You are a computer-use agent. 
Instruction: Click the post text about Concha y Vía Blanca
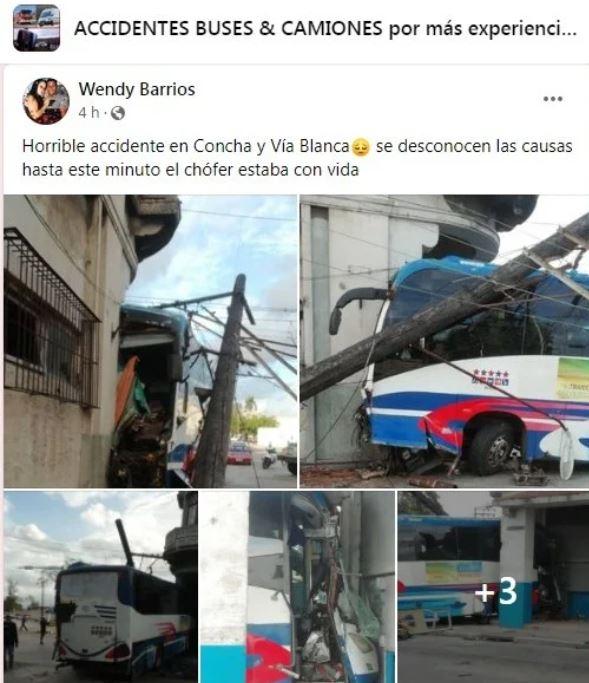297,158
